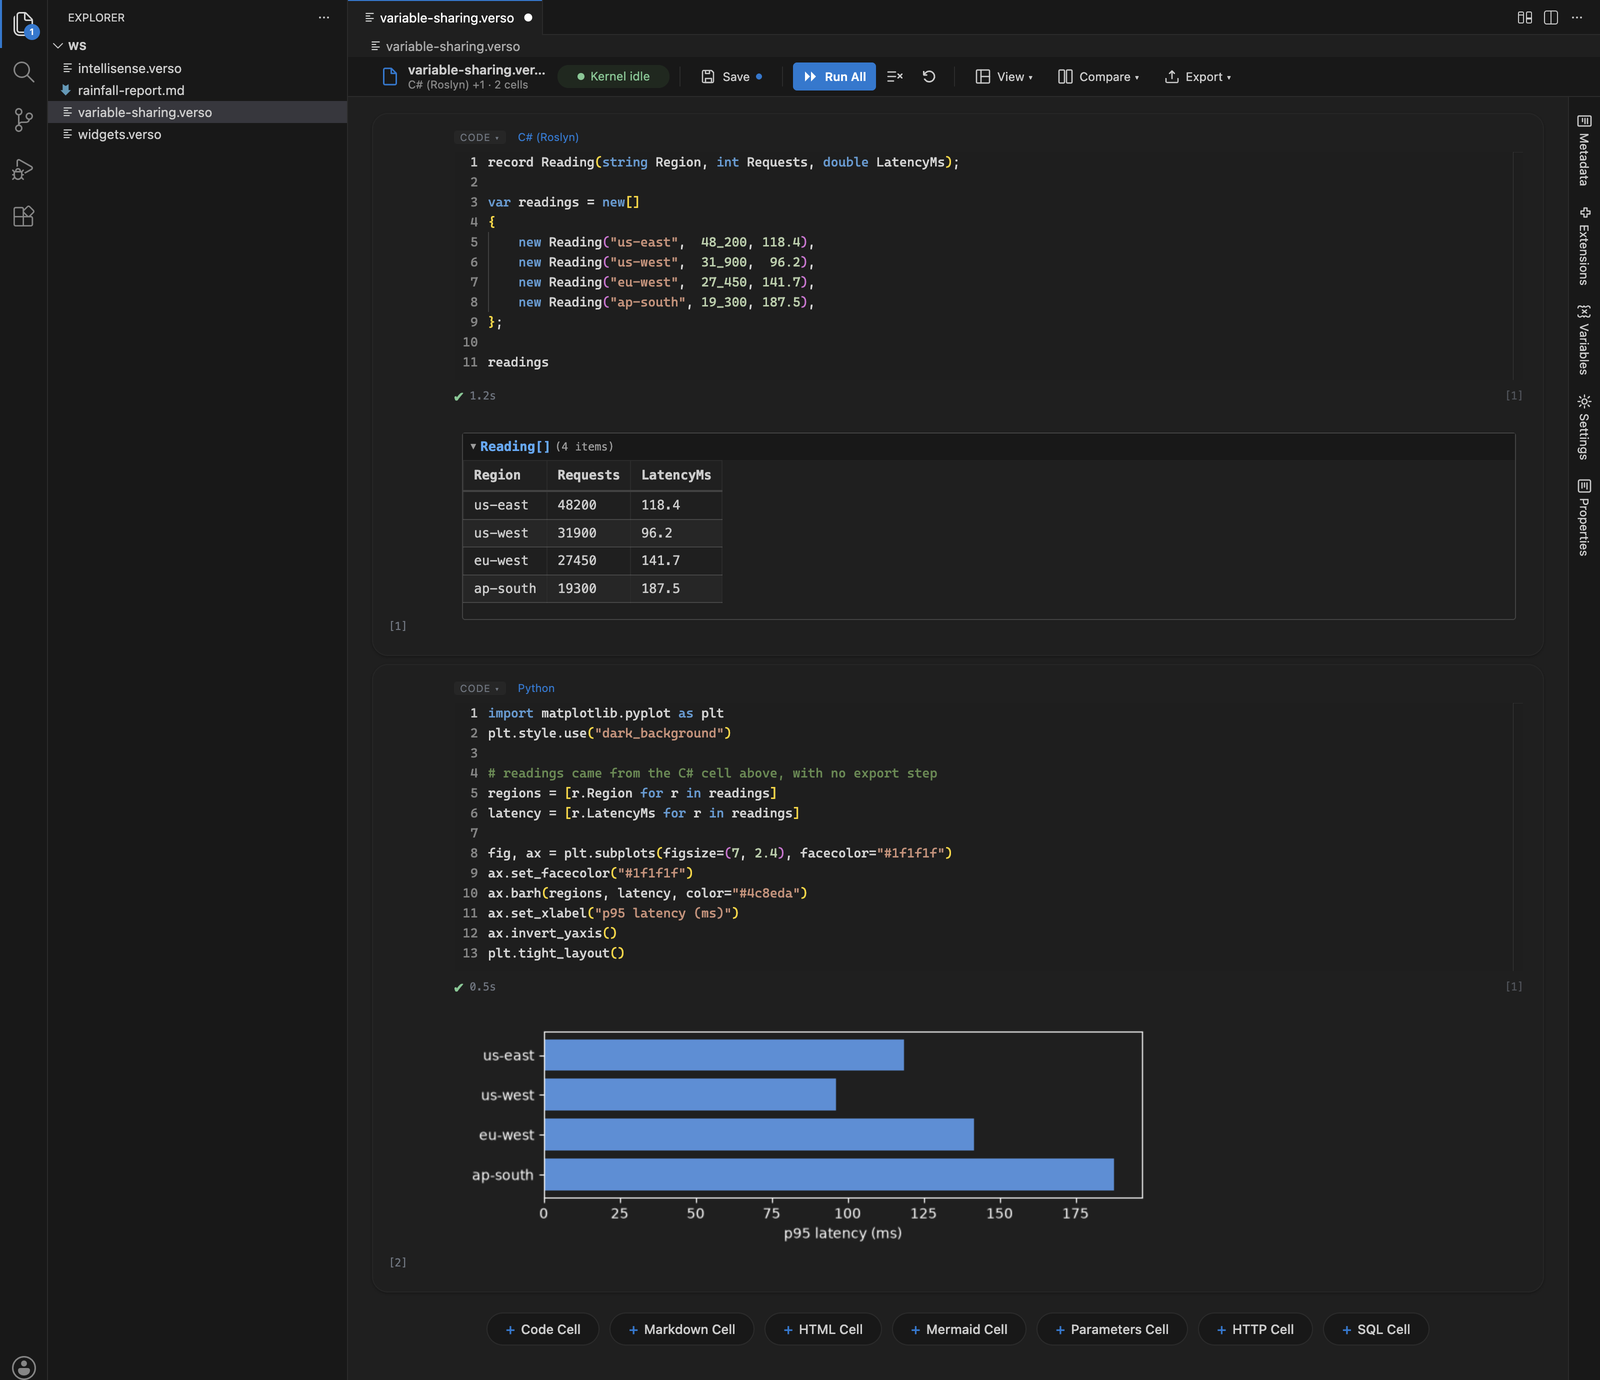Click the Kernel idle status indicator
Screen dimensions: 1600x1380
pos(613,77)
